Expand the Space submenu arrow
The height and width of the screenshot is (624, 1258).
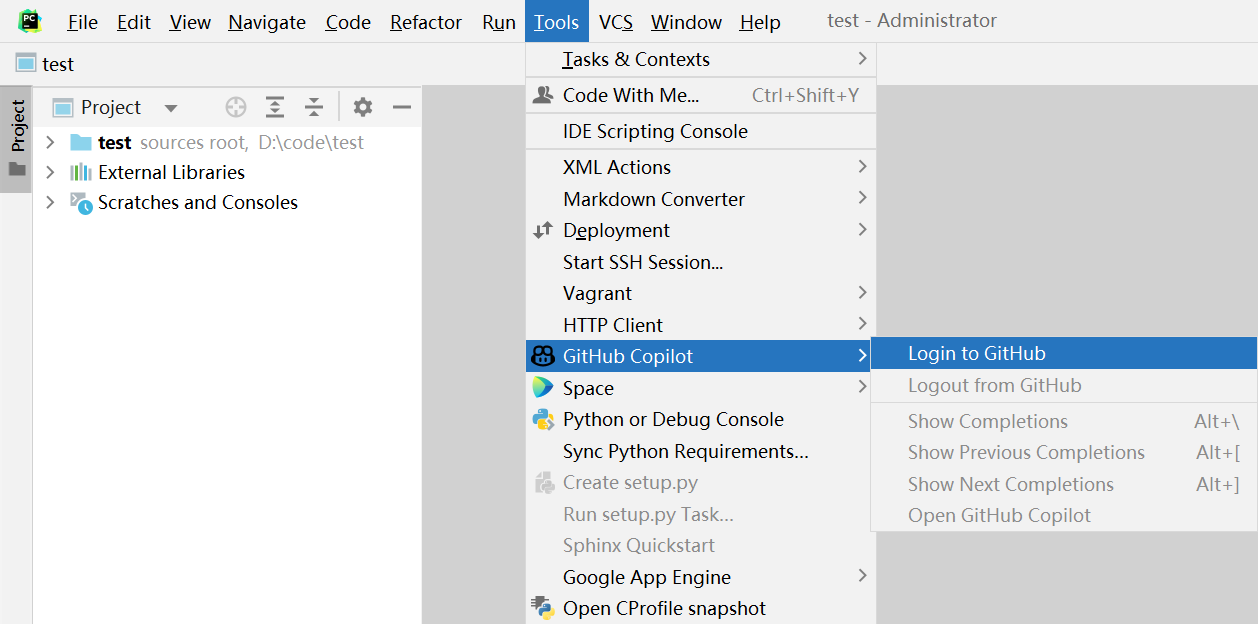862,387
